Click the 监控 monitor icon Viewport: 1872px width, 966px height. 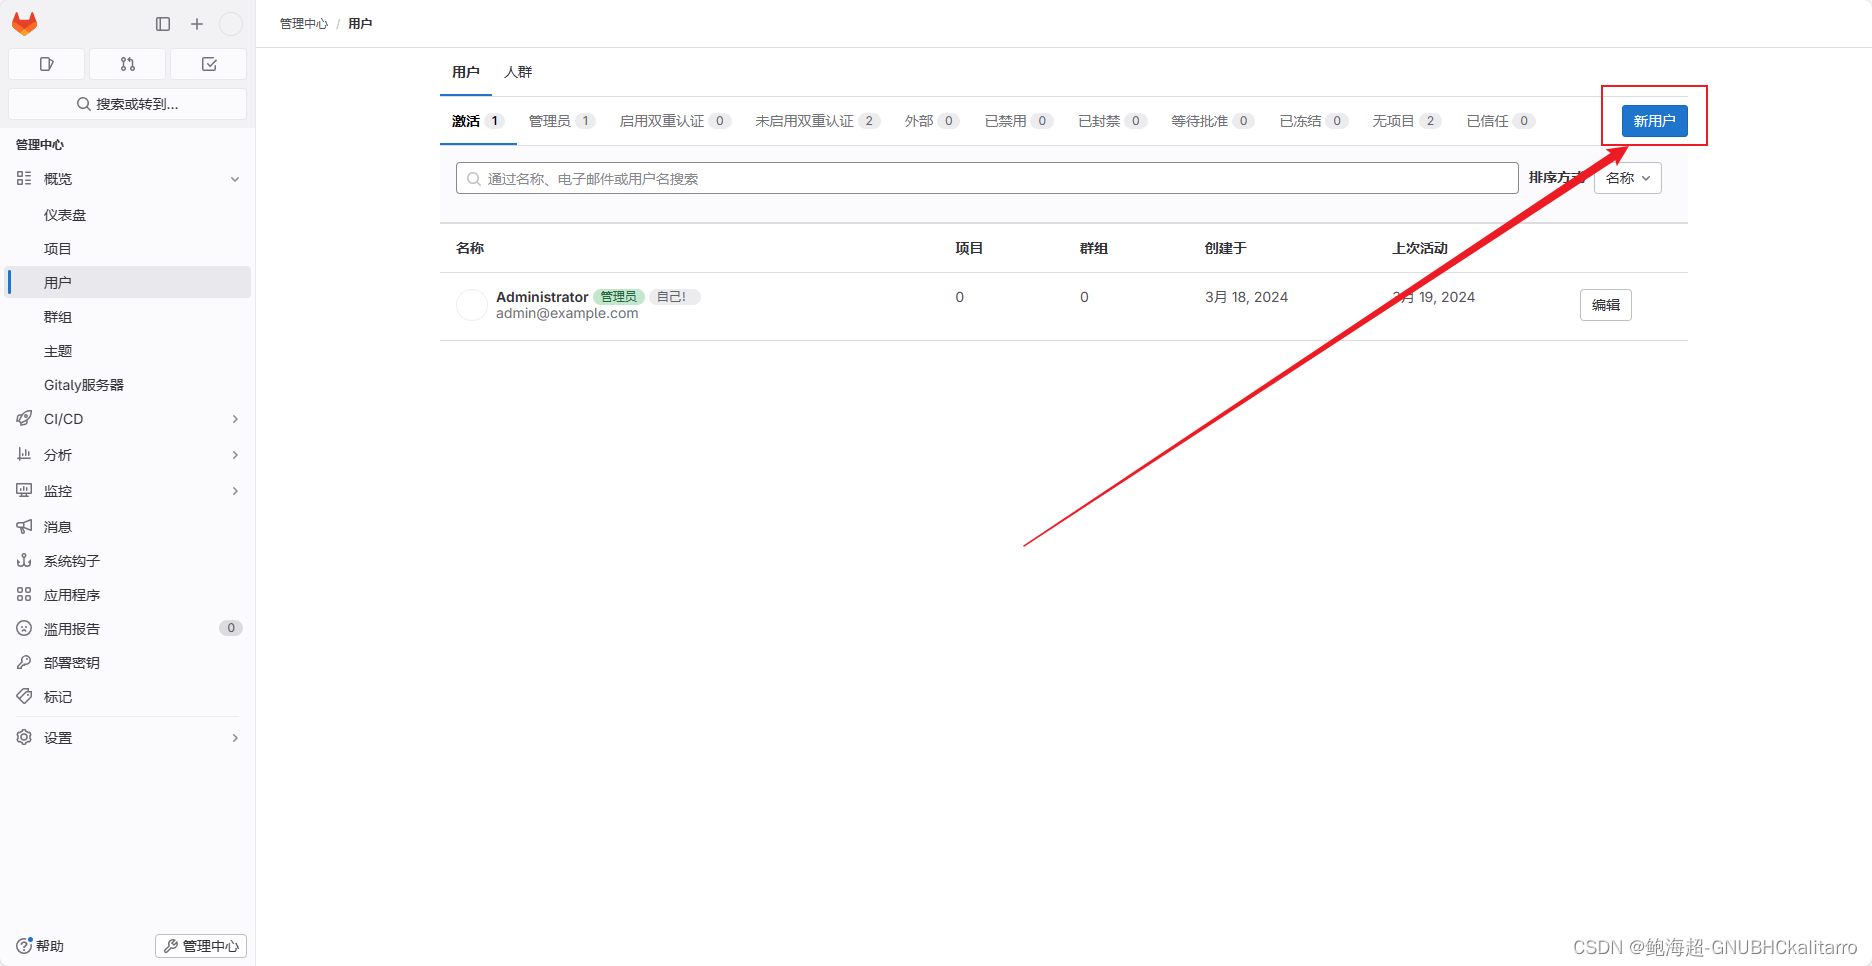point(24,490)
